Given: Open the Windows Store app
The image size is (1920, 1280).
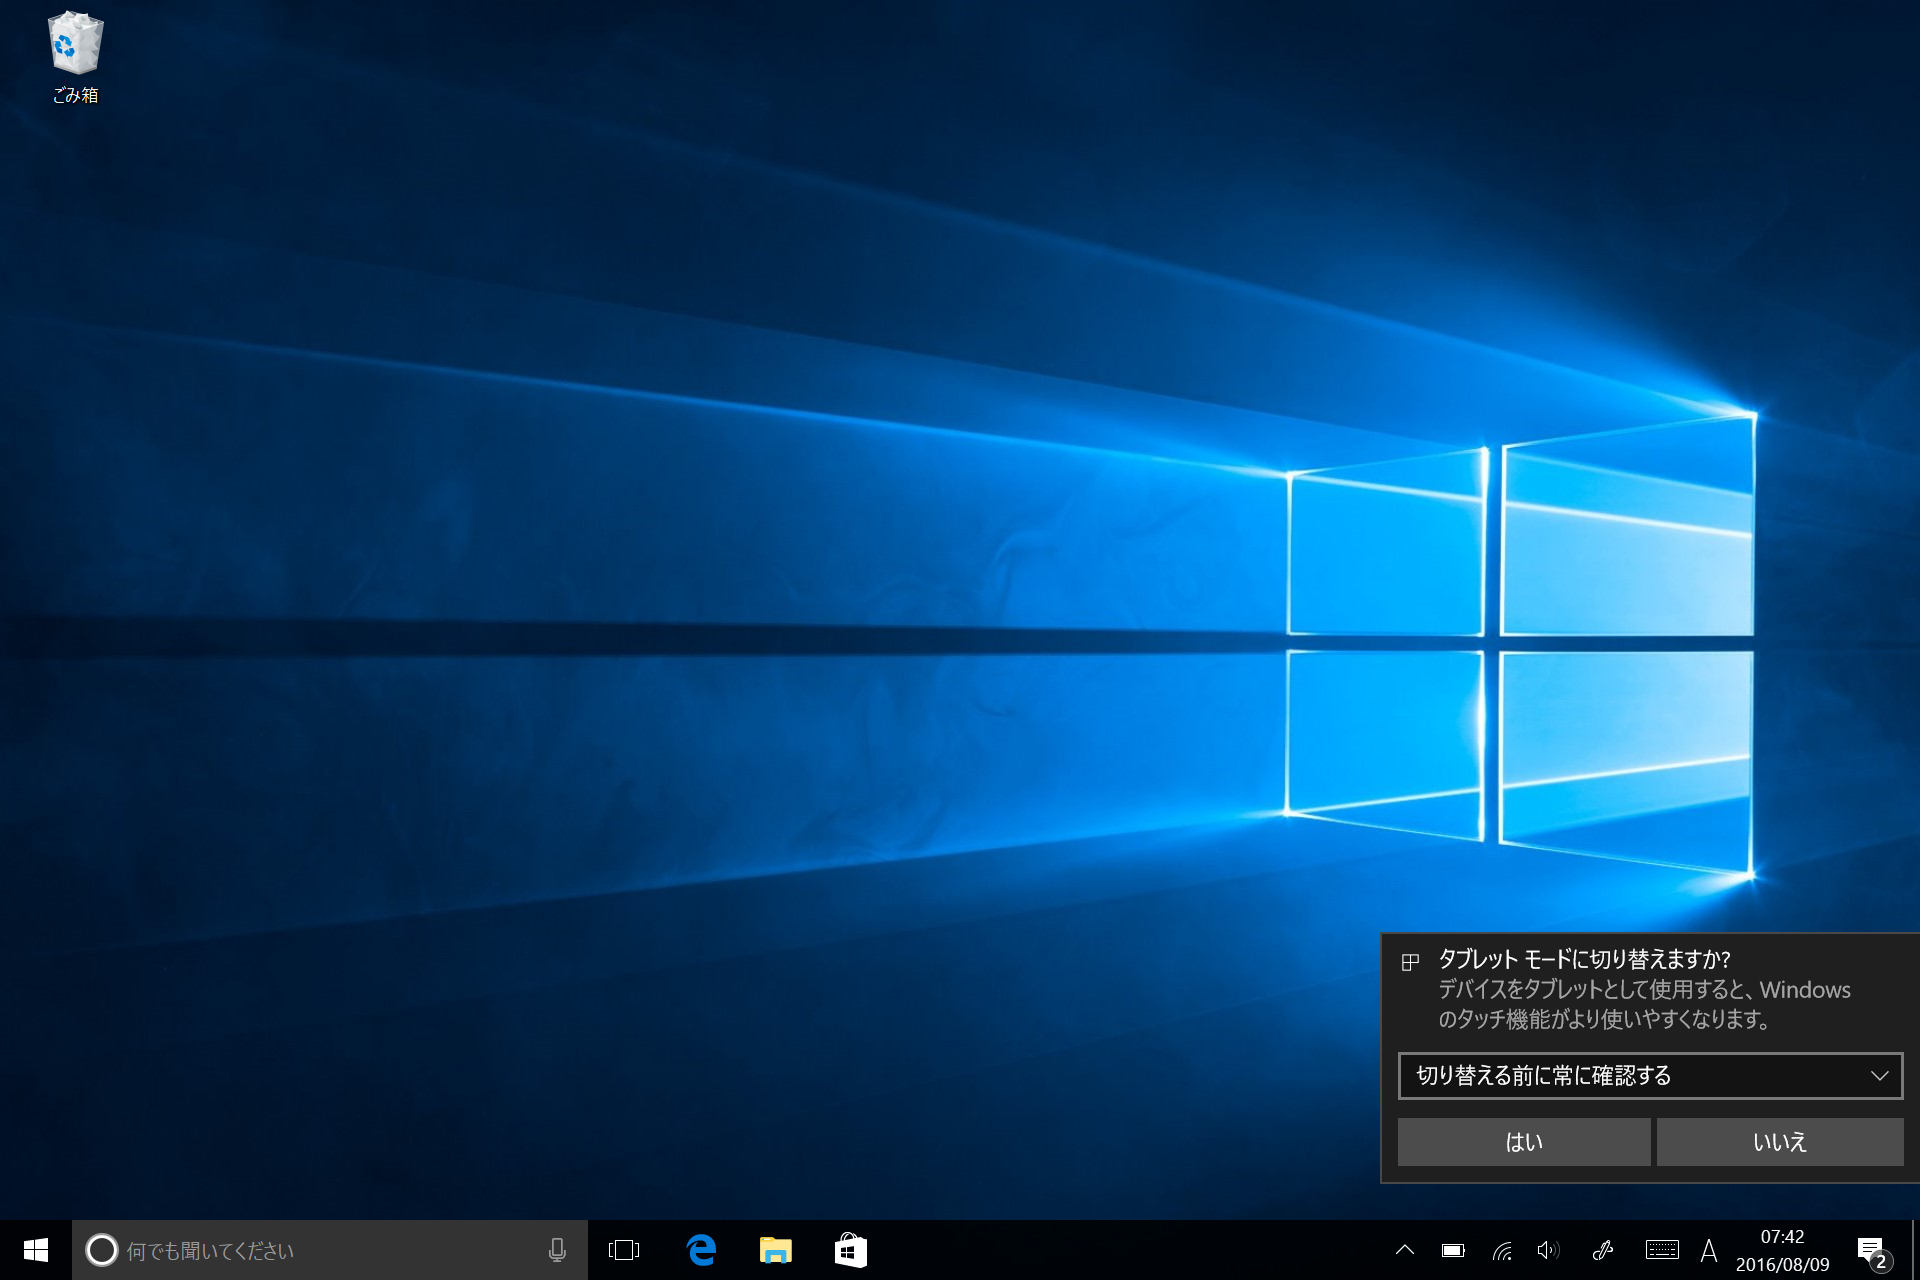Looking at the screenshot, I should (x=850, y=1250).
